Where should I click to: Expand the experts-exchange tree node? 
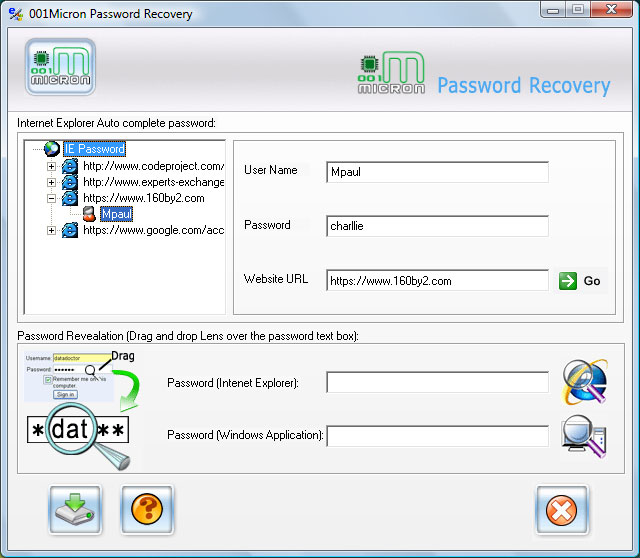point(51,182)
